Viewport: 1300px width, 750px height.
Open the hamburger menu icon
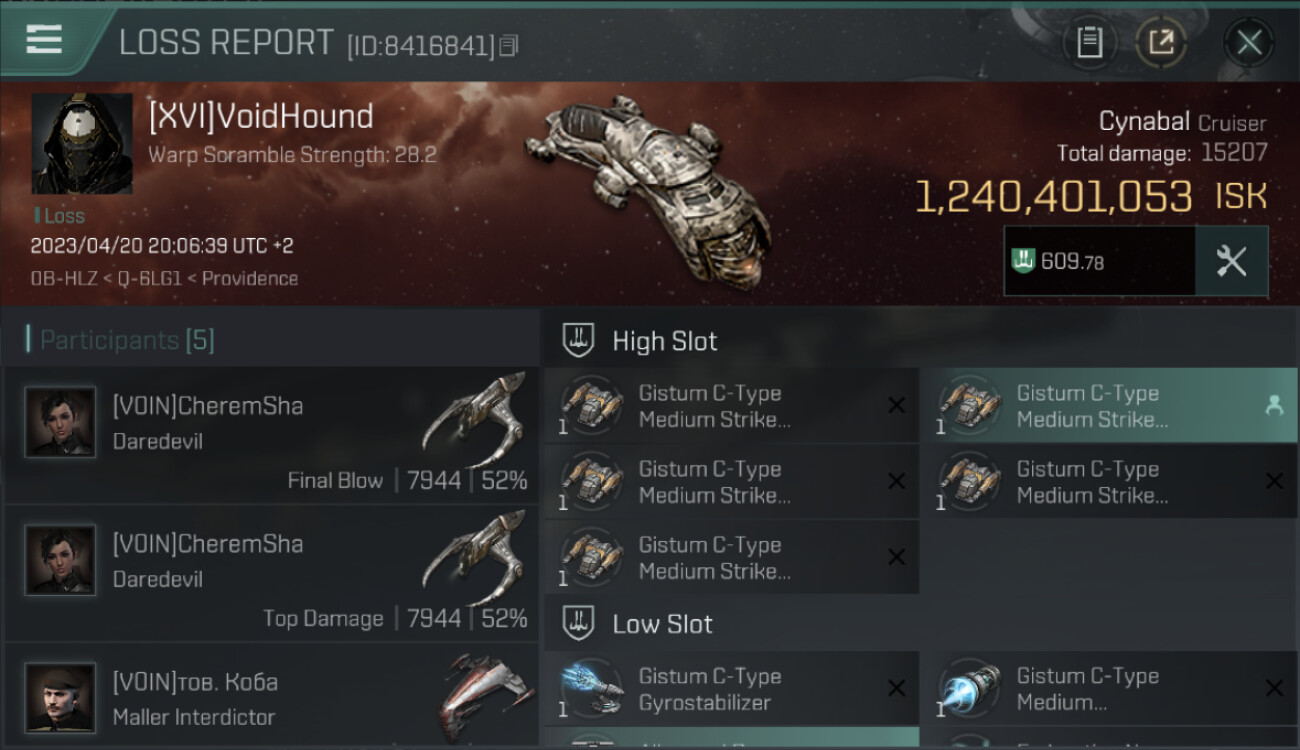44,40
